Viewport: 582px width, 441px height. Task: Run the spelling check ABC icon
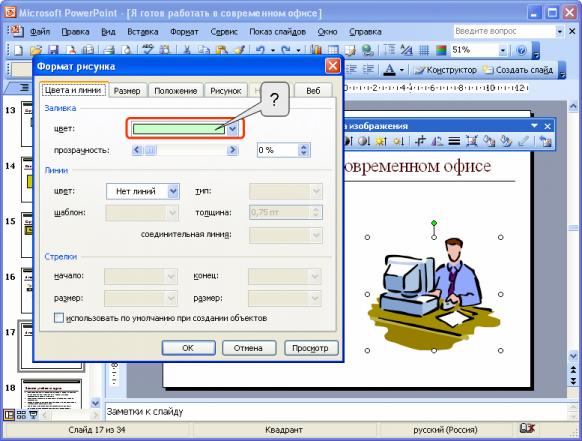pos(148,49)
